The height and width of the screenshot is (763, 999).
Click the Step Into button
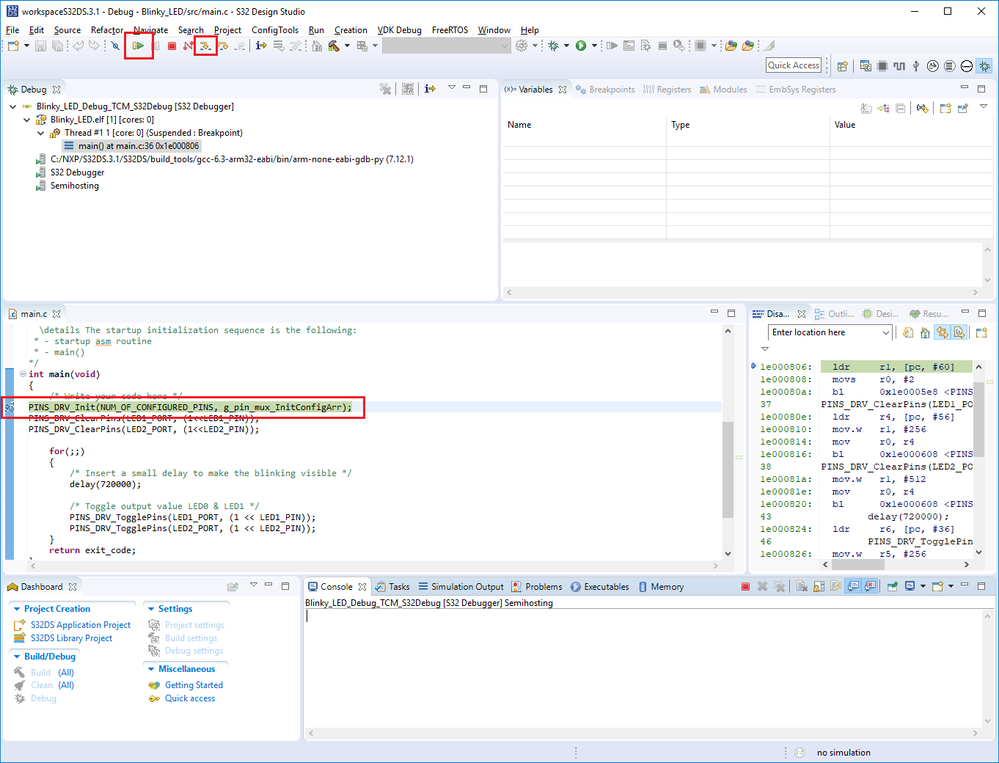205,46
